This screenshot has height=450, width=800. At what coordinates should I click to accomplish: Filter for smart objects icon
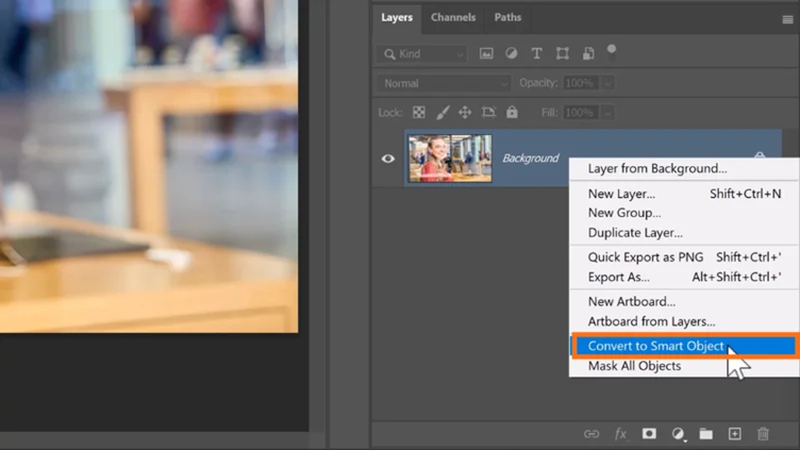588,54
